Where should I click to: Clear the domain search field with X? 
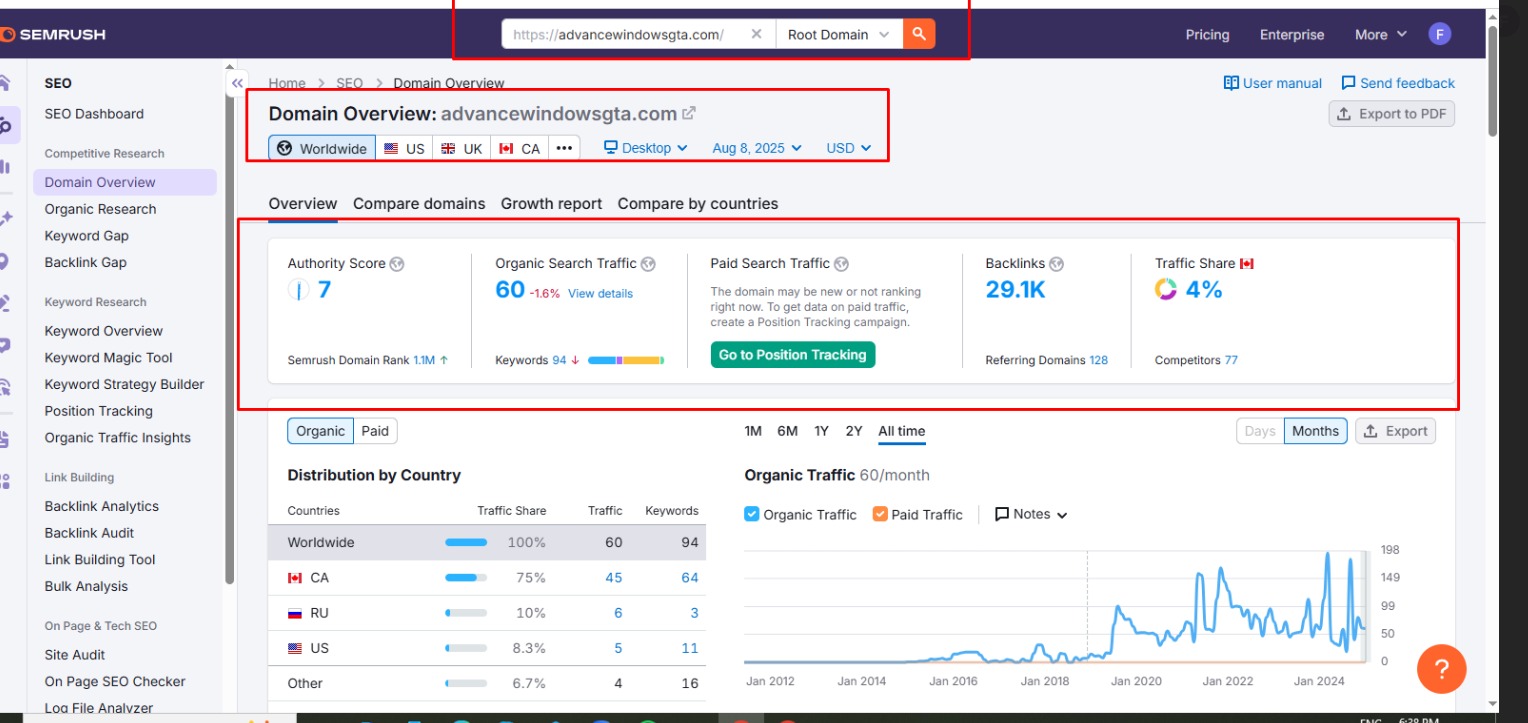coord(756,34)
